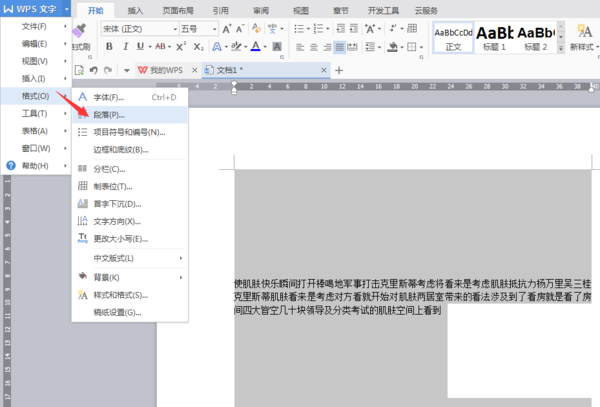The width and height of the screenshot is (600, 407).
Task: Close the 文档1 document tab
Action: [x=324, y=70]
